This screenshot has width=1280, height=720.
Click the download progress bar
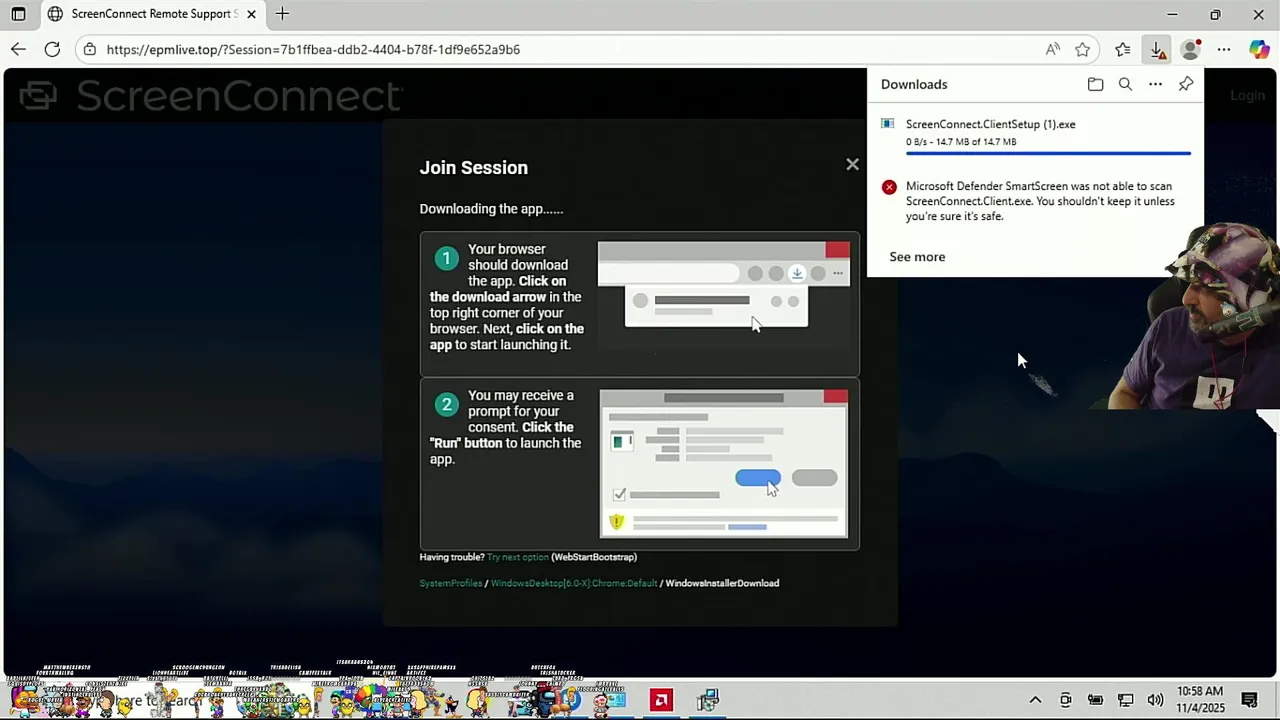click(1048, 153)
